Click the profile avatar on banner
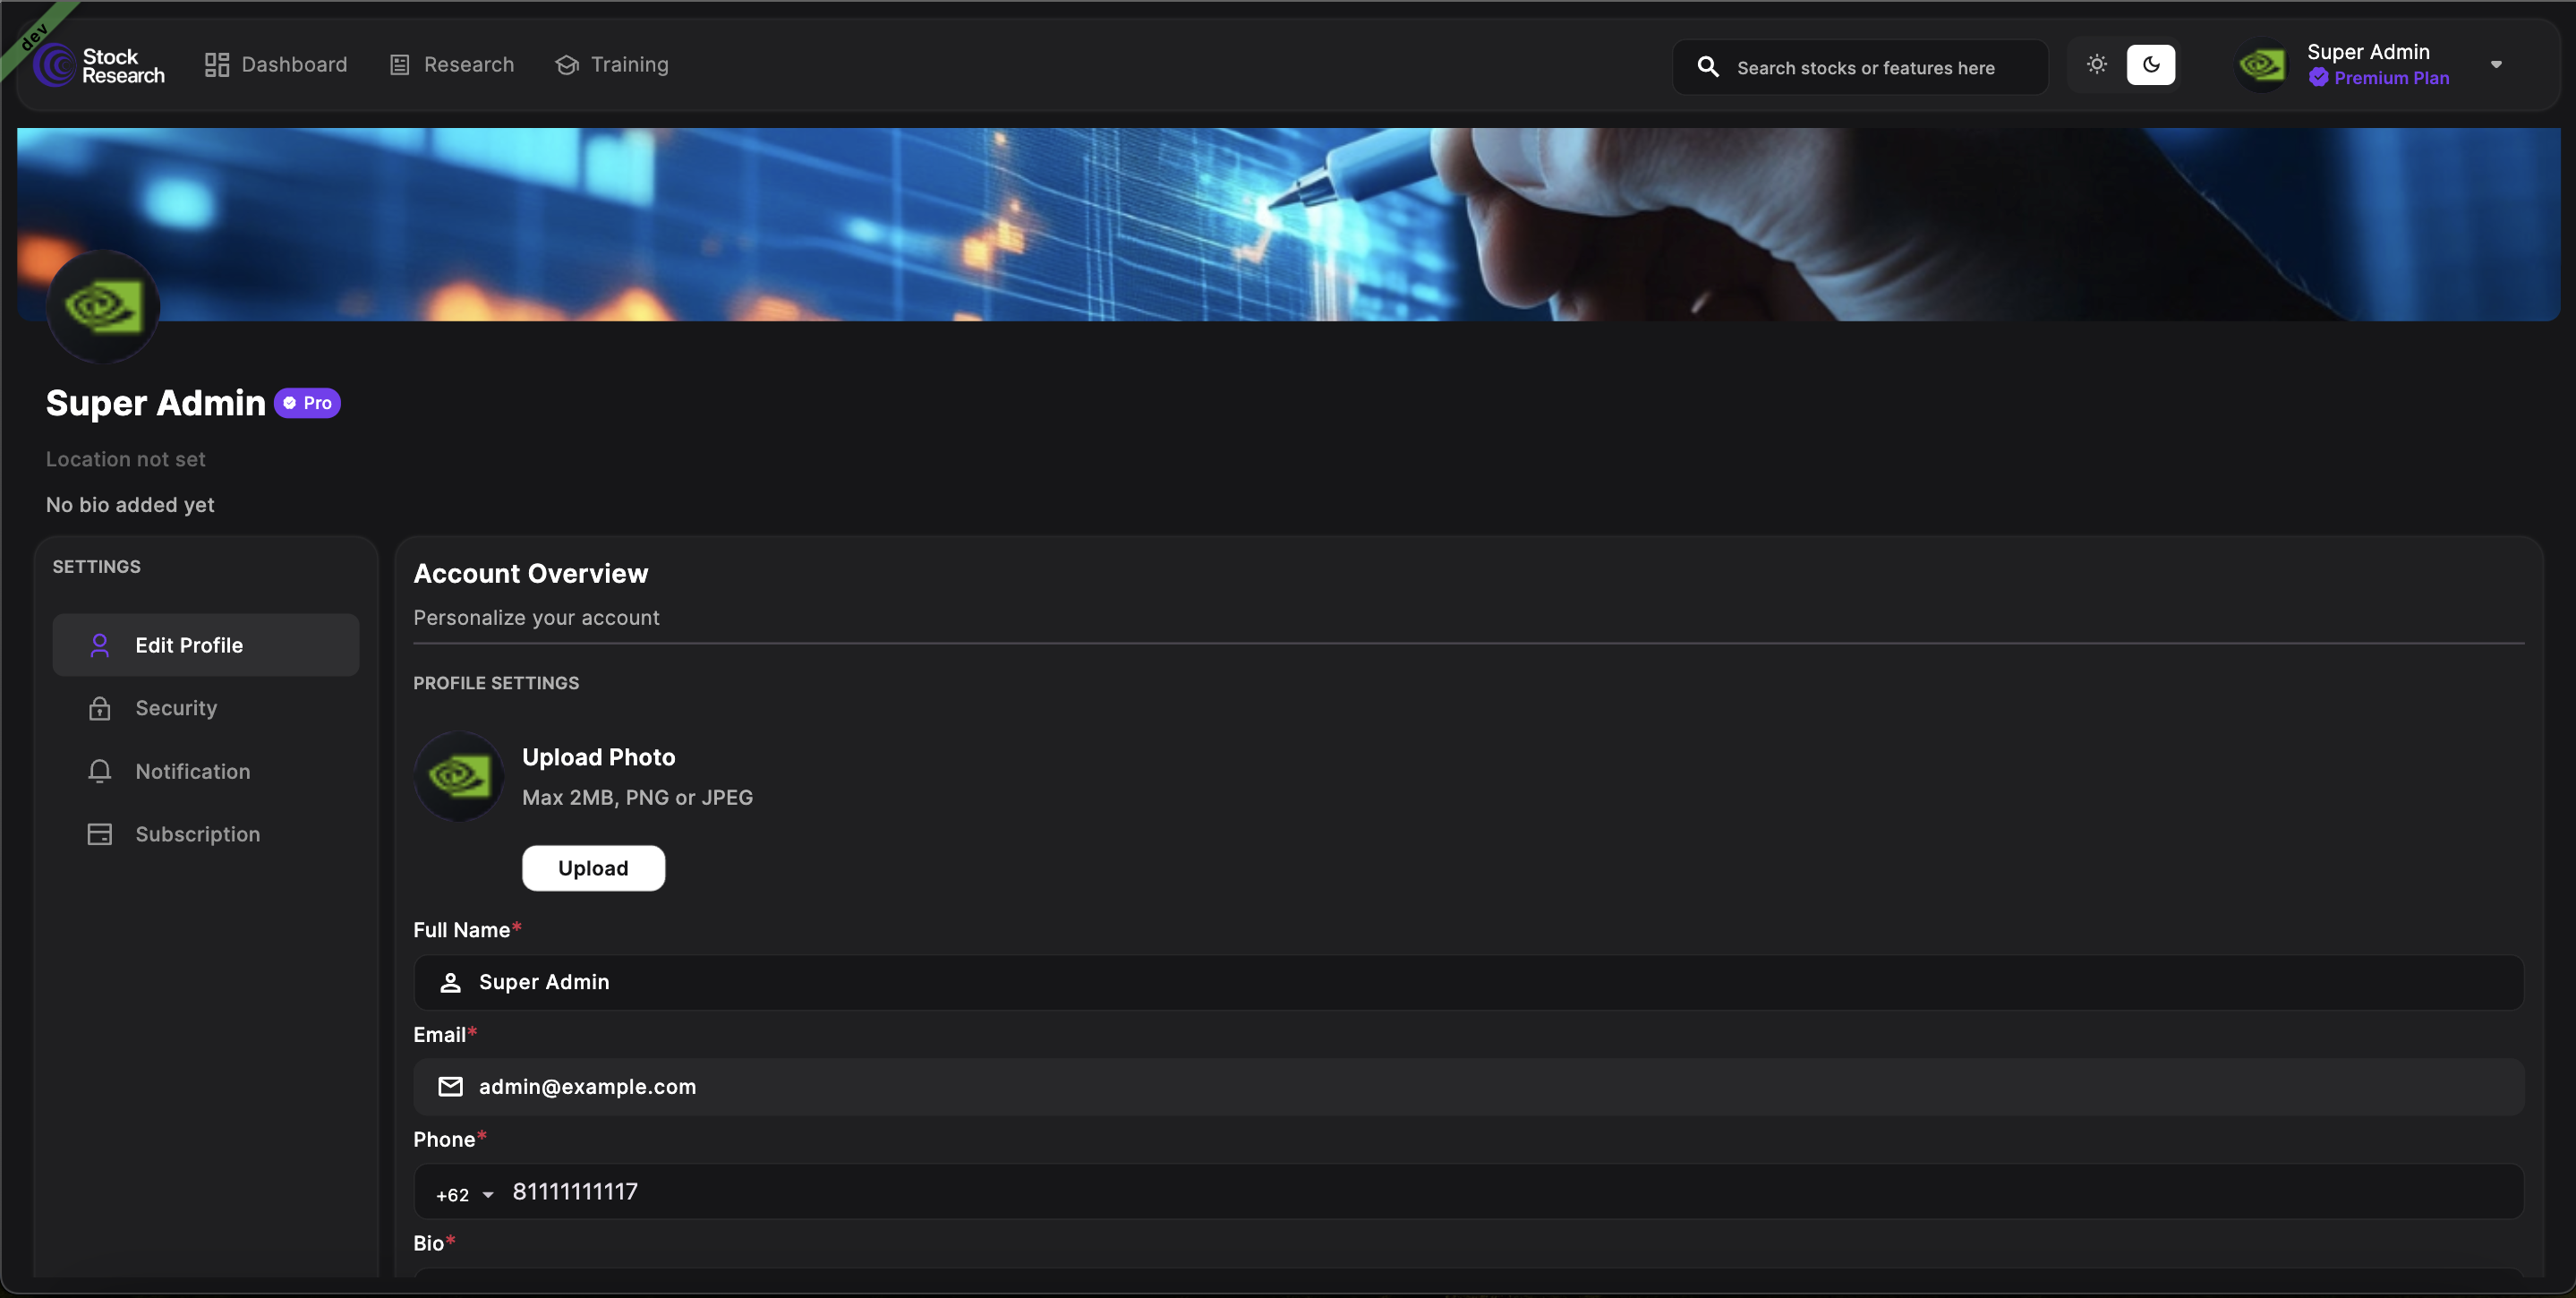2576x1298 pixels. pyautogui.click(x=103, y=306)
